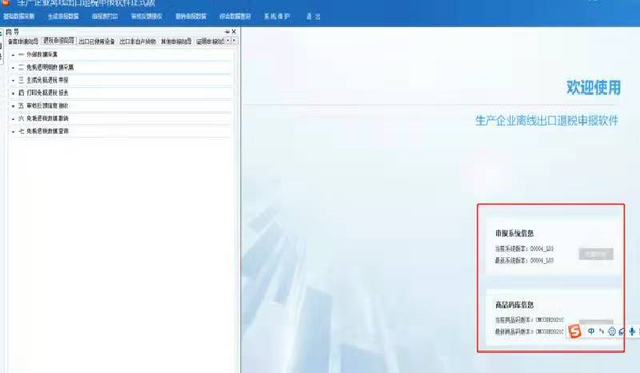The height and width of the screenshot is (373, 640).
Task: Switch to the 证明申报向导 tab
Action: (210, 41)
